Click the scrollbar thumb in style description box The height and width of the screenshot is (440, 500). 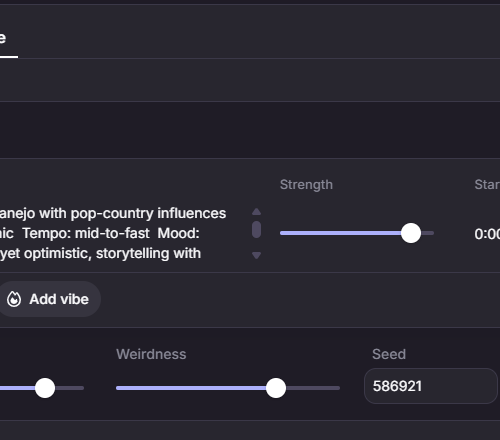click(256, 229)
